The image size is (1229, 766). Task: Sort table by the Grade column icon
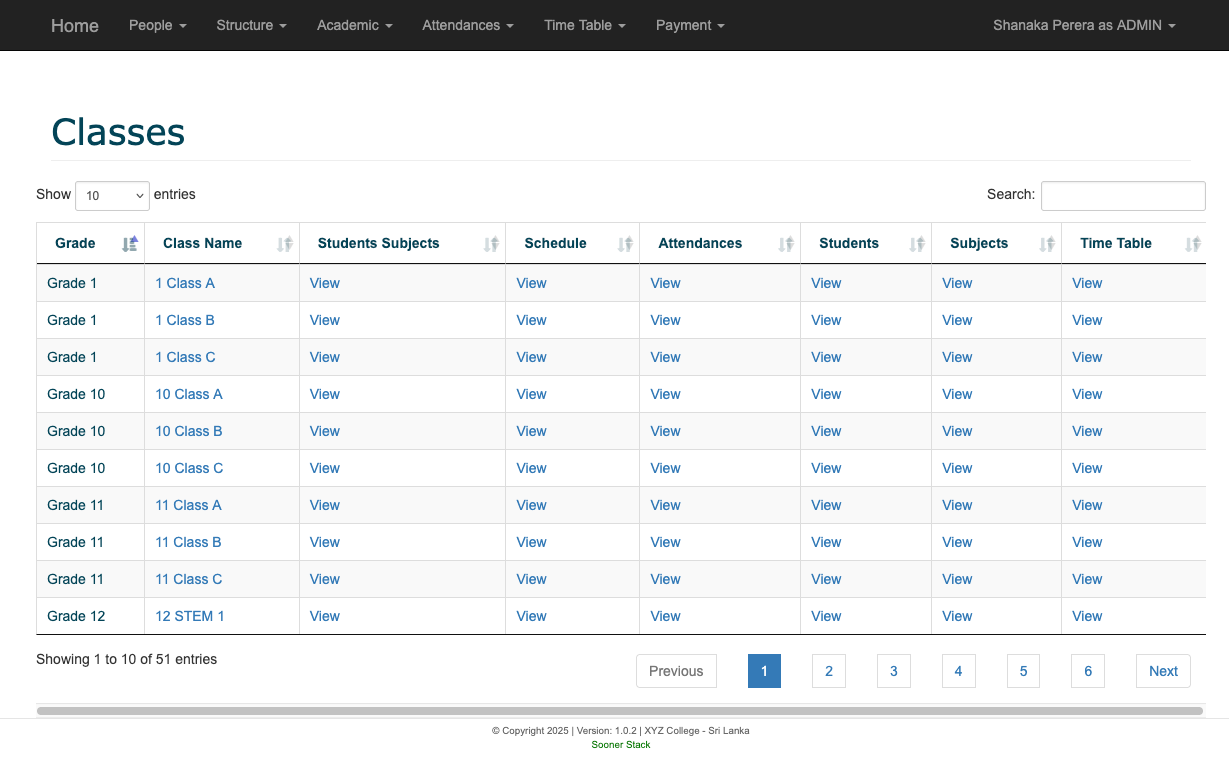pyautogui.click(x=130, y=244)
